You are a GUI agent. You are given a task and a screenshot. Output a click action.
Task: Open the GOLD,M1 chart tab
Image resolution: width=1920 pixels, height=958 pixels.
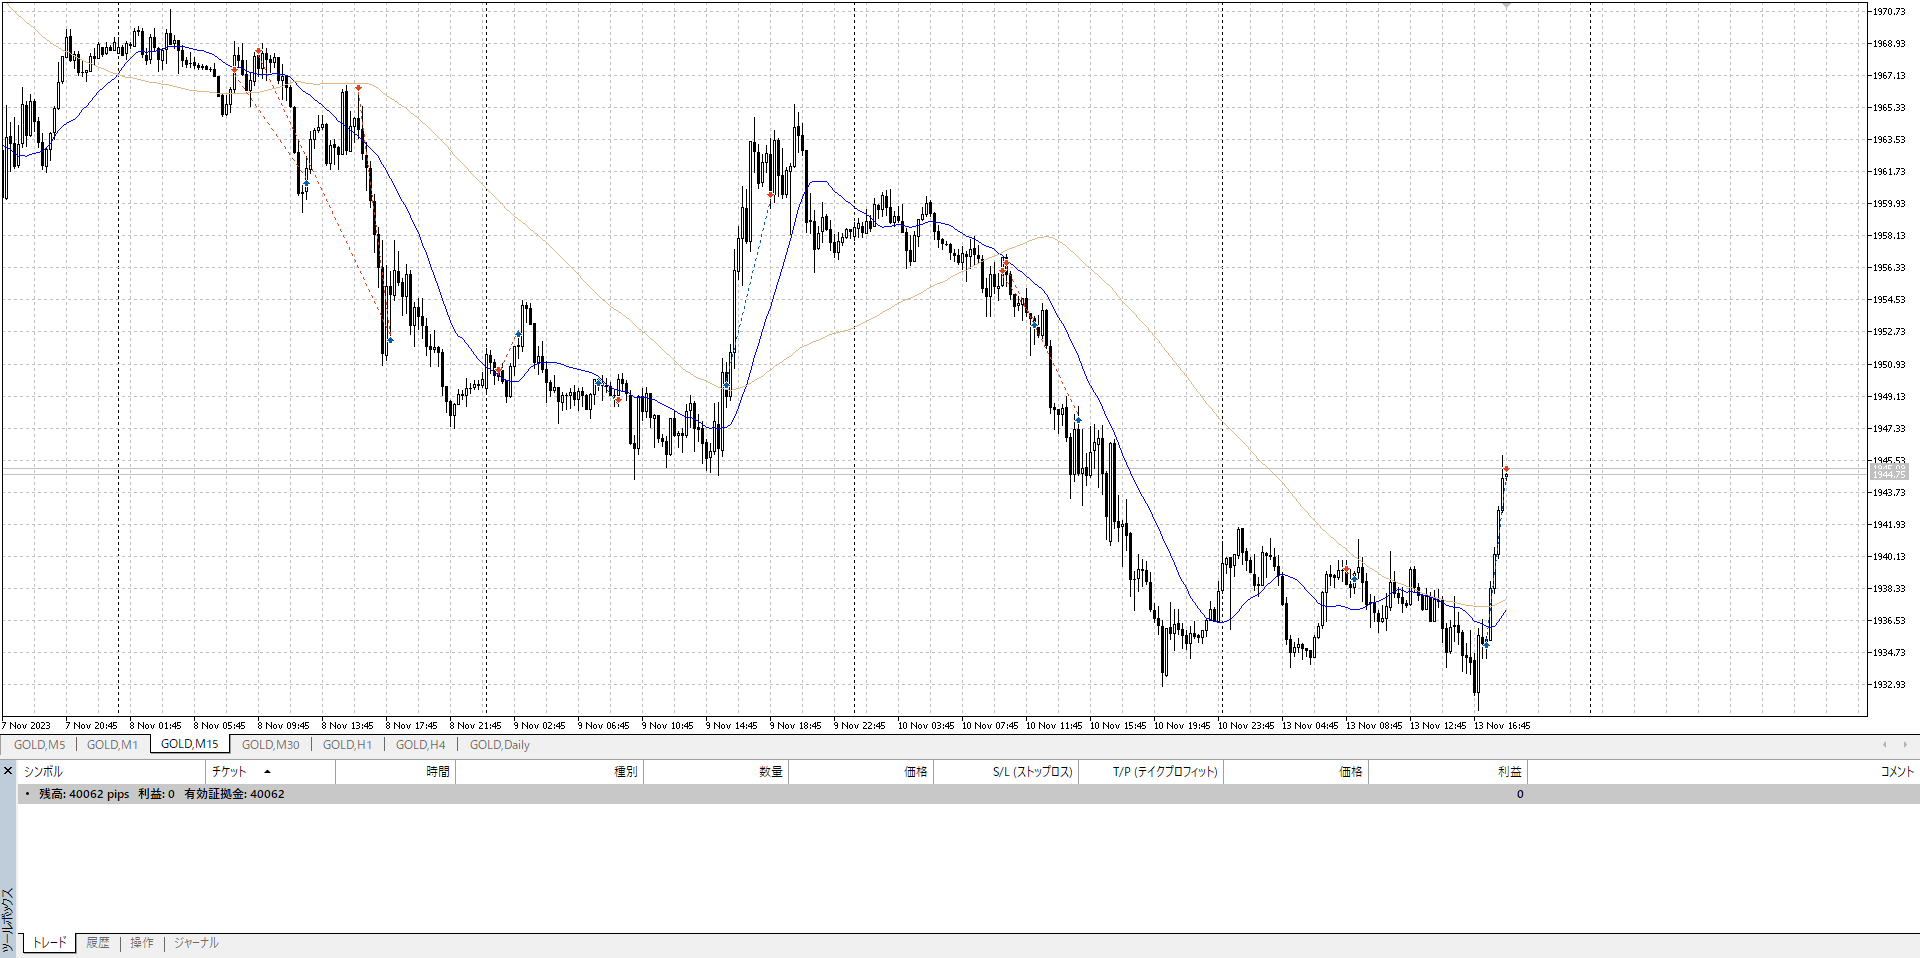112,745
